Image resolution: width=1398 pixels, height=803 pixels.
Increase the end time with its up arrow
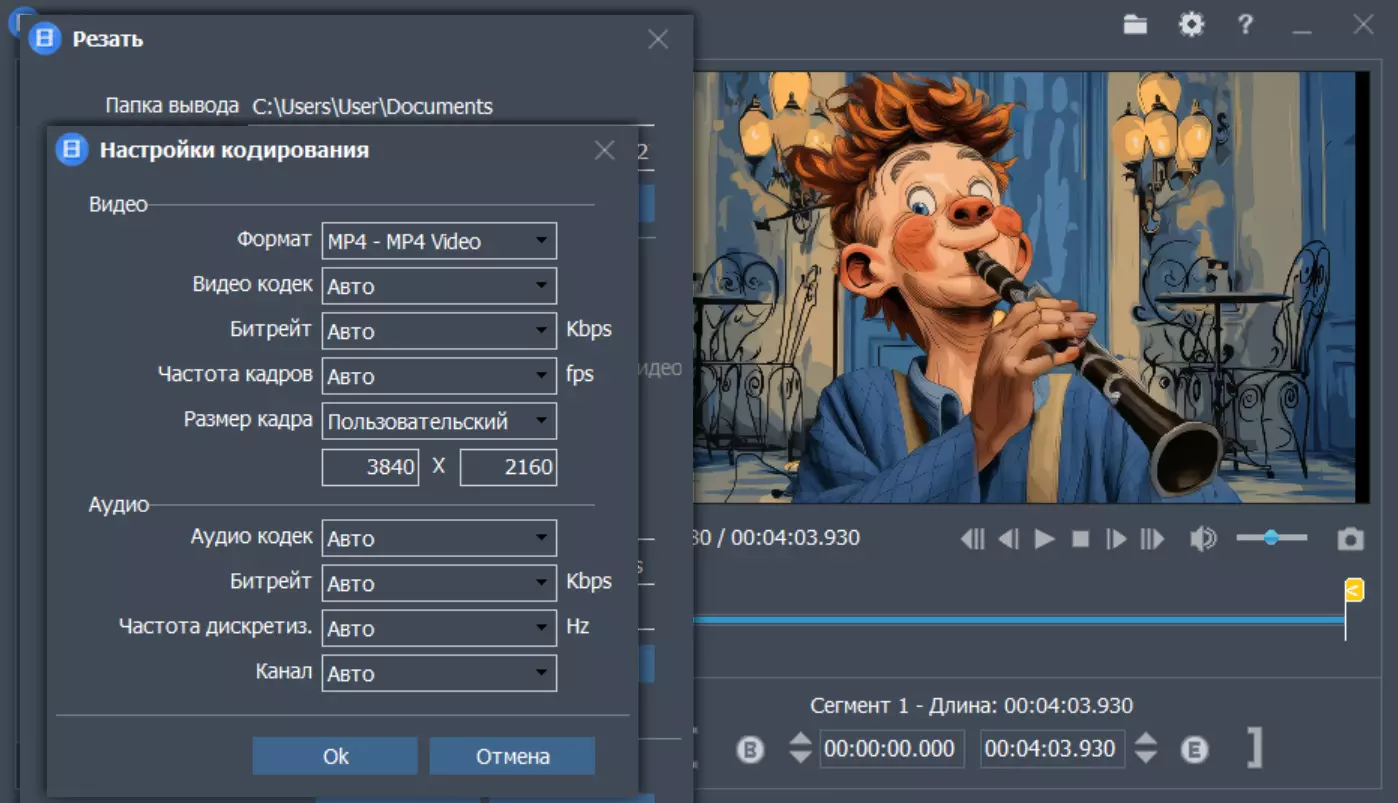click(x=1146, y=739)
